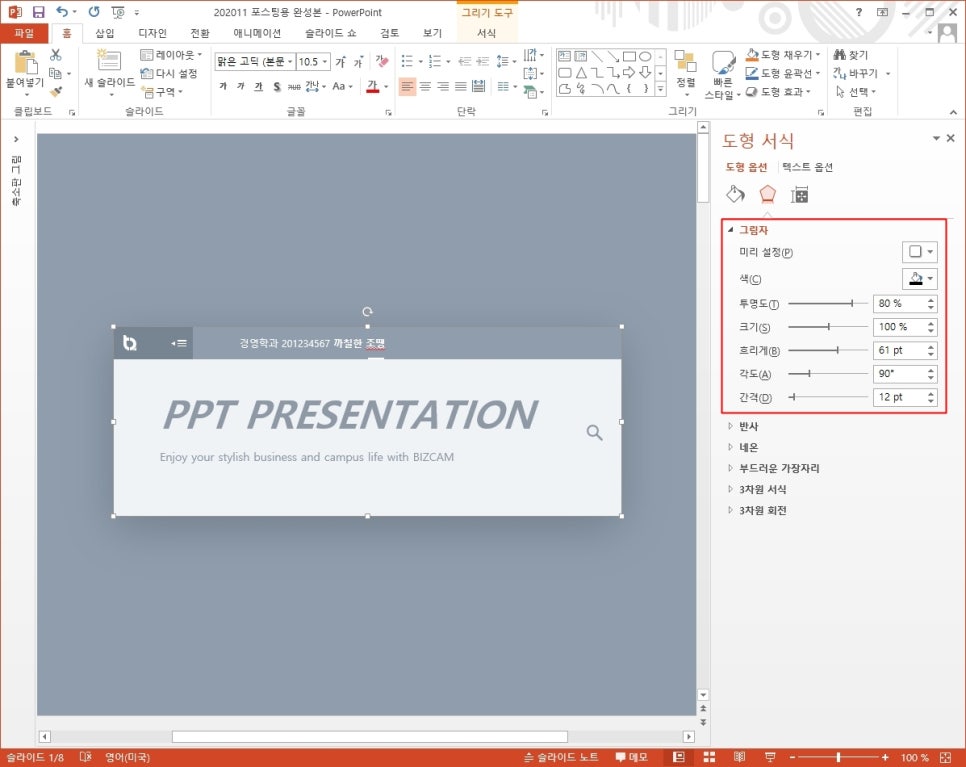
Task: Click the Format Painter brush icon
Action: tap(55, 92)
